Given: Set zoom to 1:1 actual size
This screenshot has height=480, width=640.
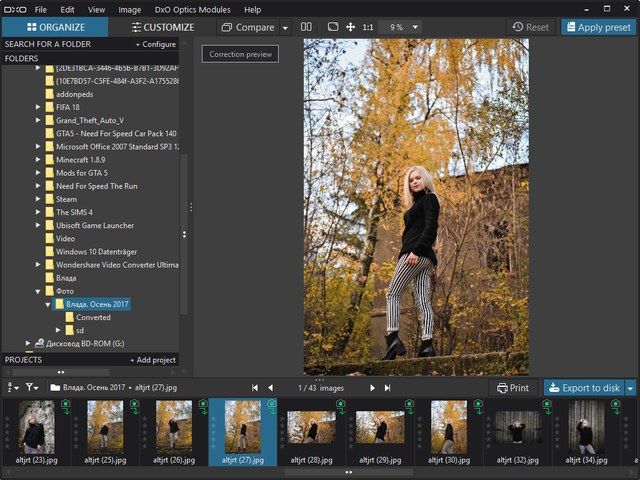Looking at the screenshot, I should click(x=368, y=27).
